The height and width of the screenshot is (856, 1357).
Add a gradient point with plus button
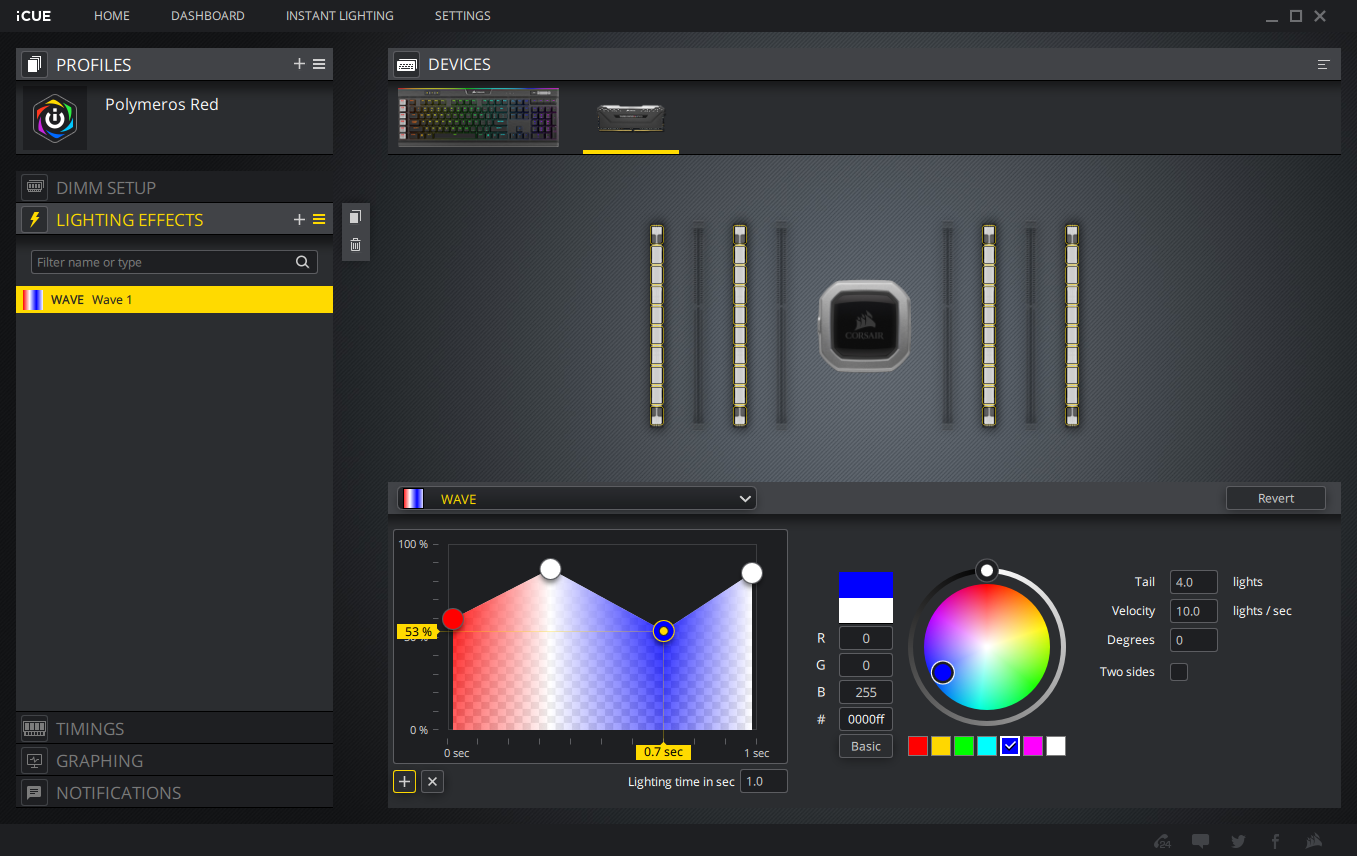coord(404,782)
